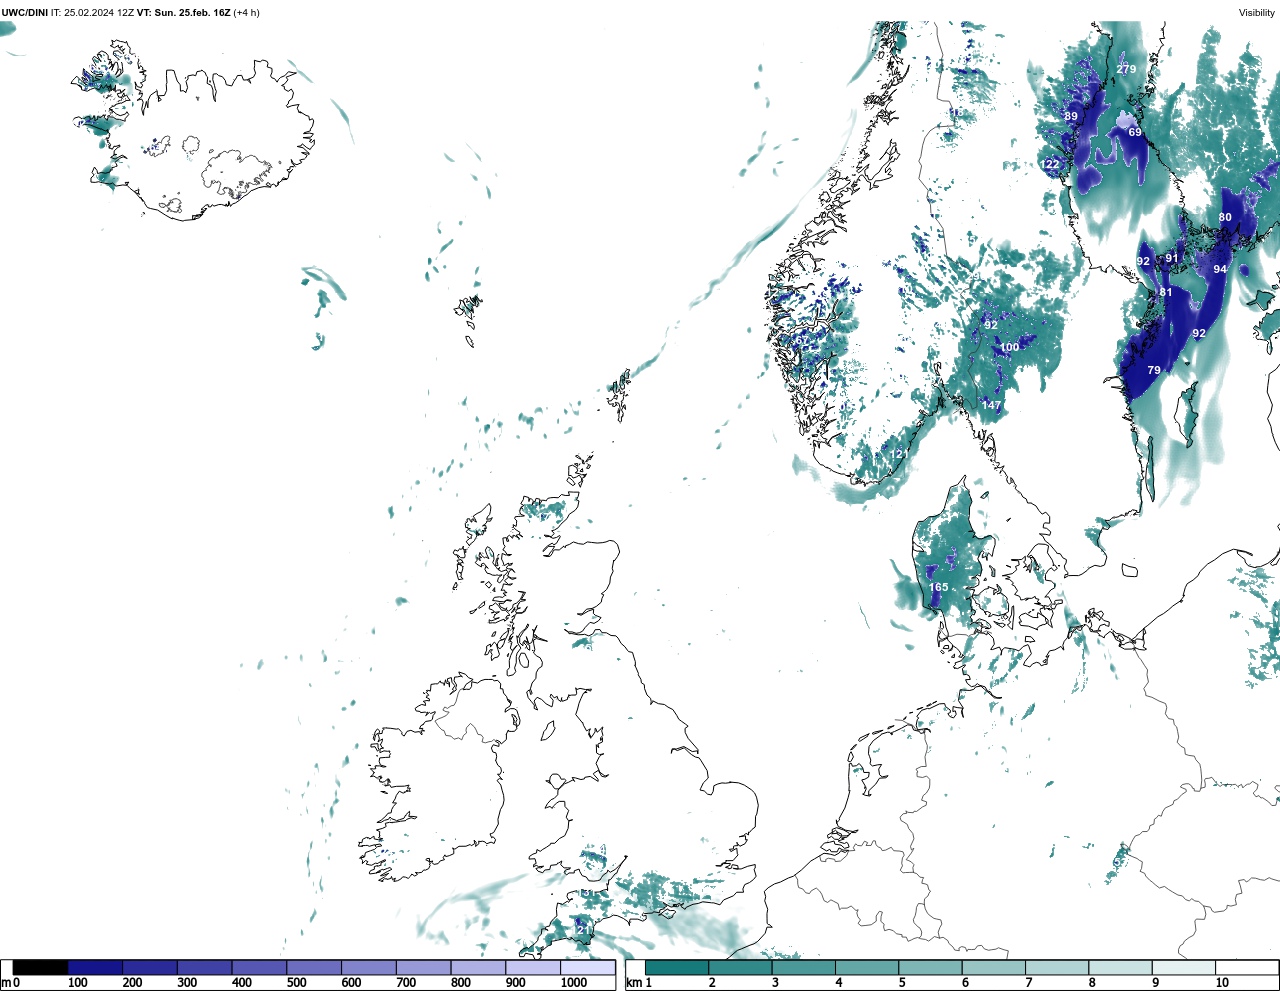This screenshot has height=991, width=1280.
Task: Click the '122' visibility value on the map
Action: tap(1050, 165)
